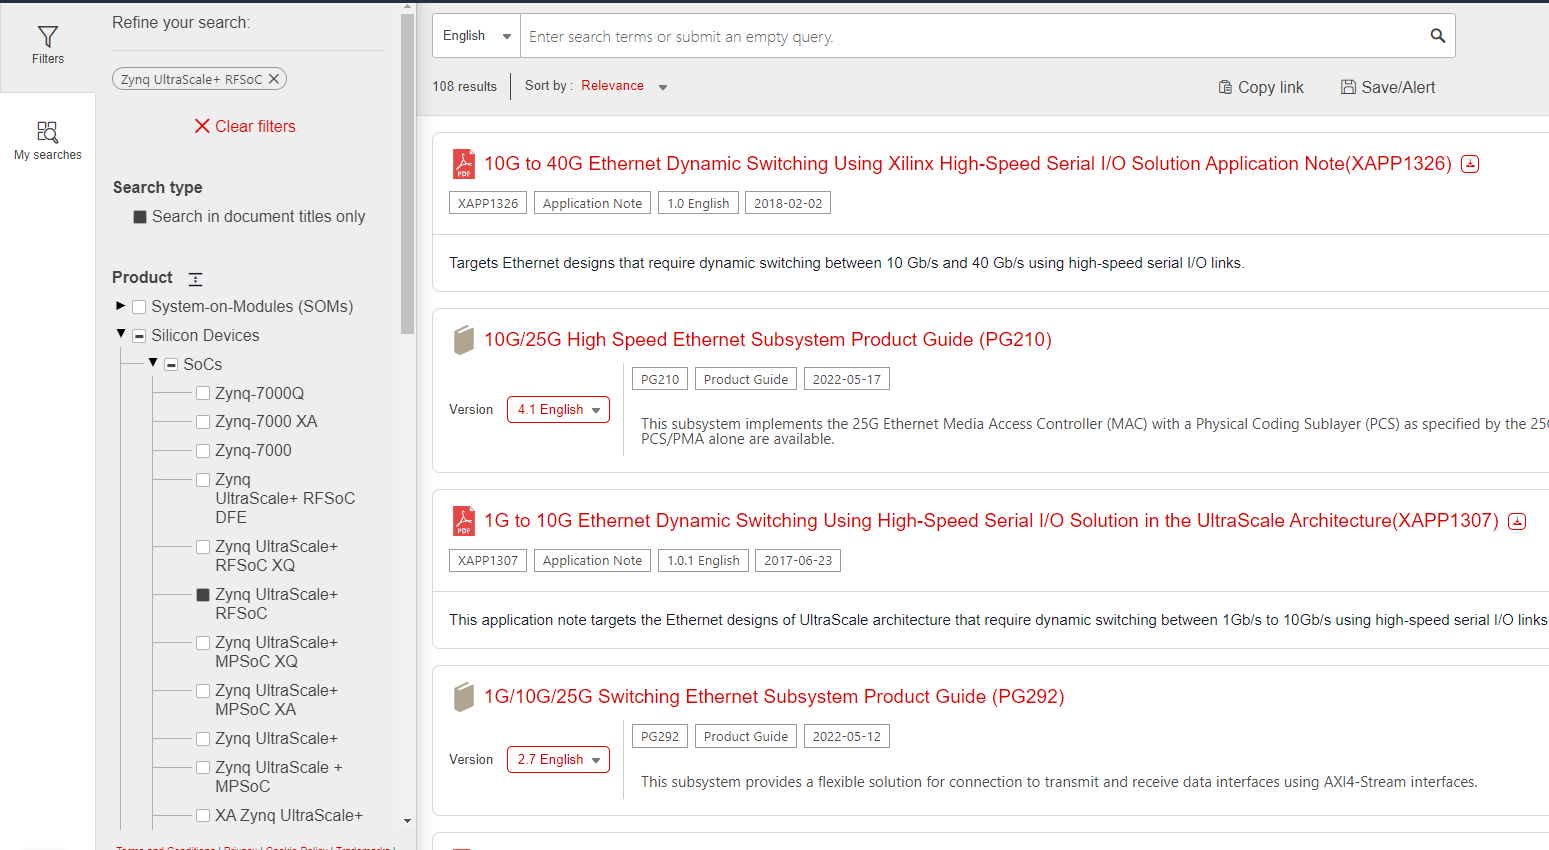The width and height of the screenshot is (1549, 850).
Task: Check the Zynq-7000 product filter
Action: click(203, 450)
